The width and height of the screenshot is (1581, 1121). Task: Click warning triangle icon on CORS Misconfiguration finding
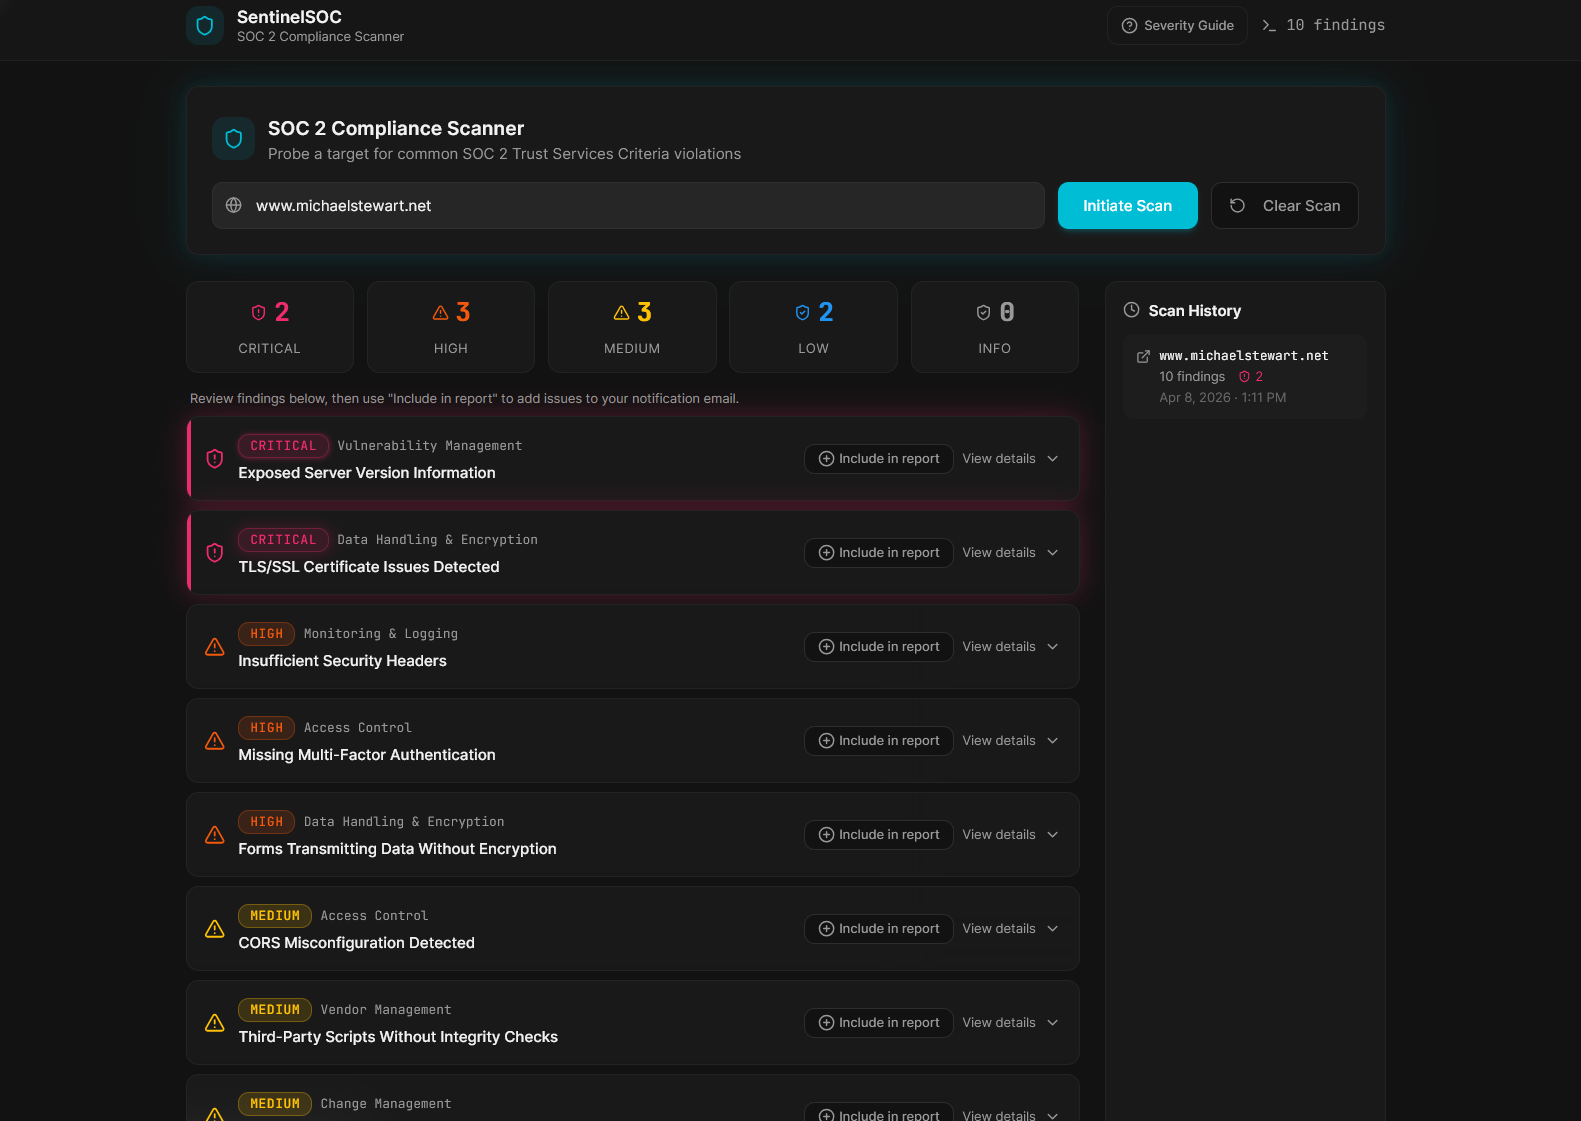tap(214, 929)
